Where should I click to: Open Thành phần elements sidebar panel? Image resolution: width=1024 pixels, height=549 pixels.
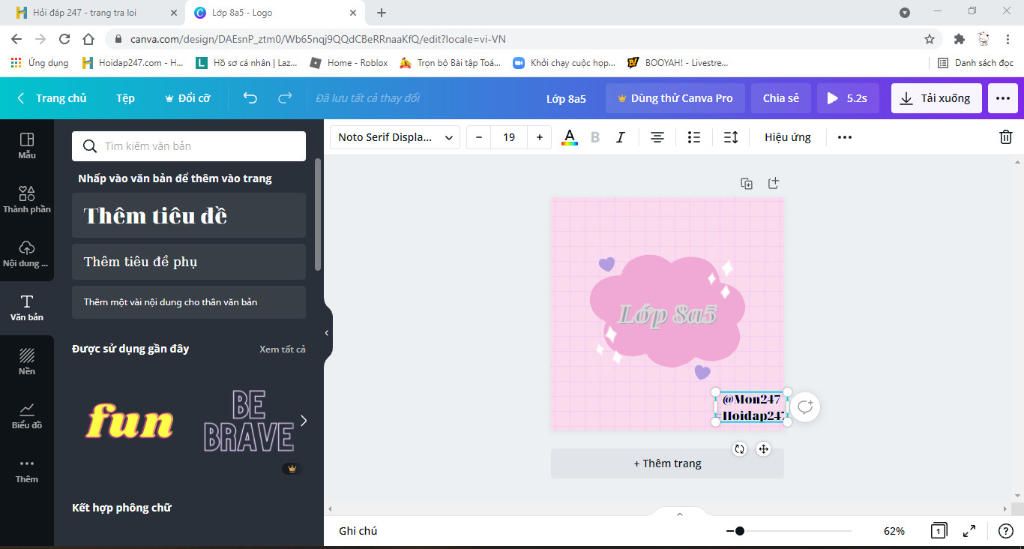pos(27,199)
